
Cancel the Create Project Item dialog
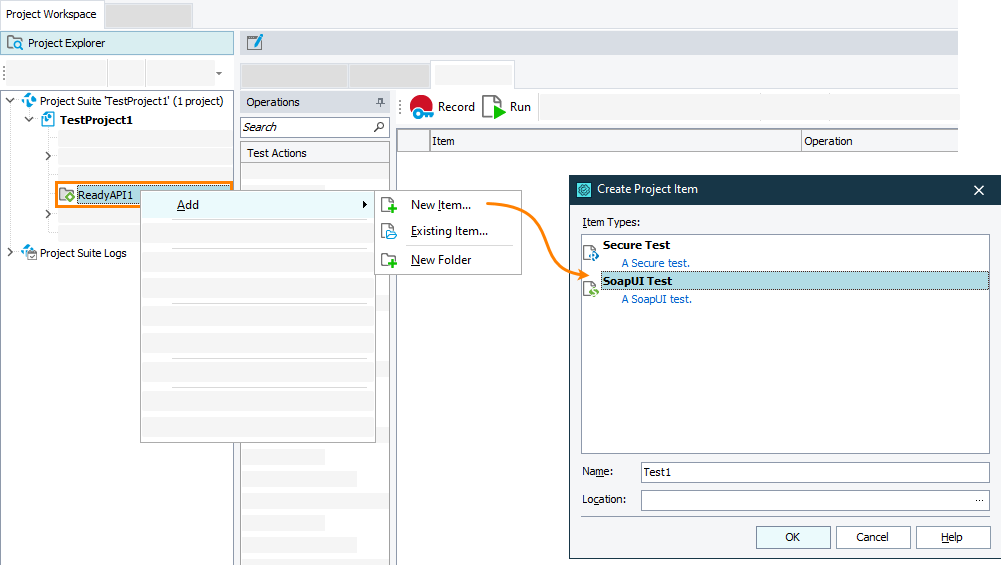pyautogui.click(x=872, y=537)
